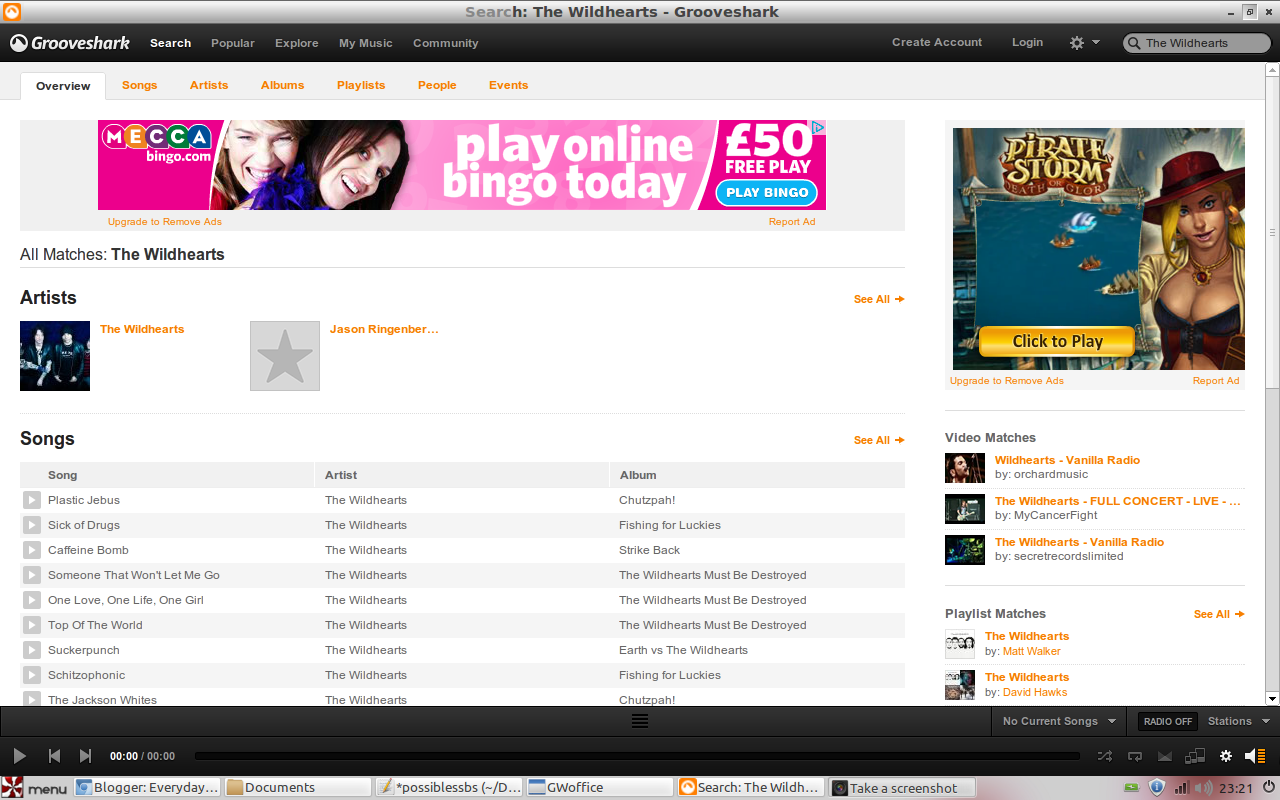Play the song Plastic Jebus
This screenshot has width=1280, height=800.
32,500
